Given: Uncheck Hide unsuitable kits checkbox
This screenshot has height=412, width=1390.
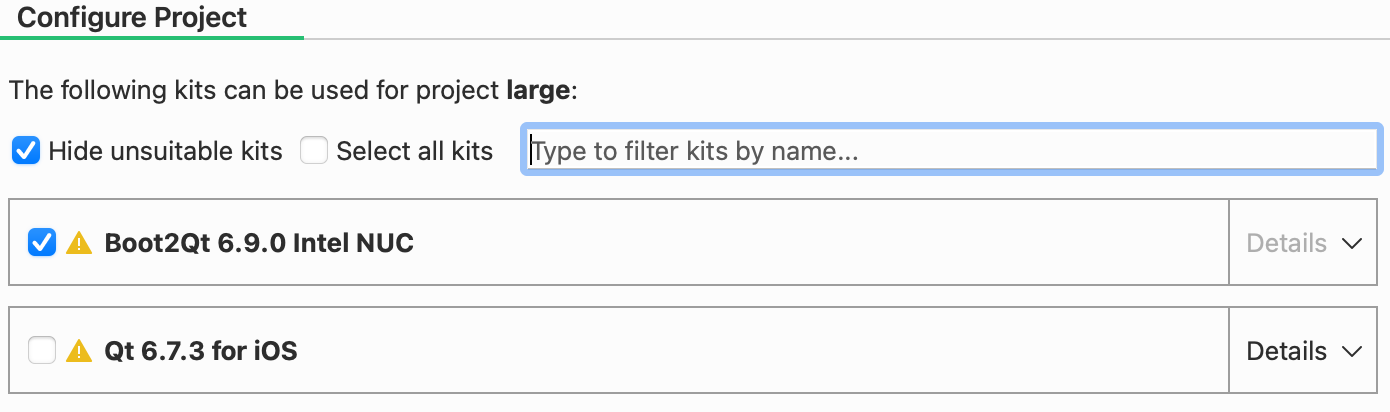Looking at the screenshot, I should point(26,151).
